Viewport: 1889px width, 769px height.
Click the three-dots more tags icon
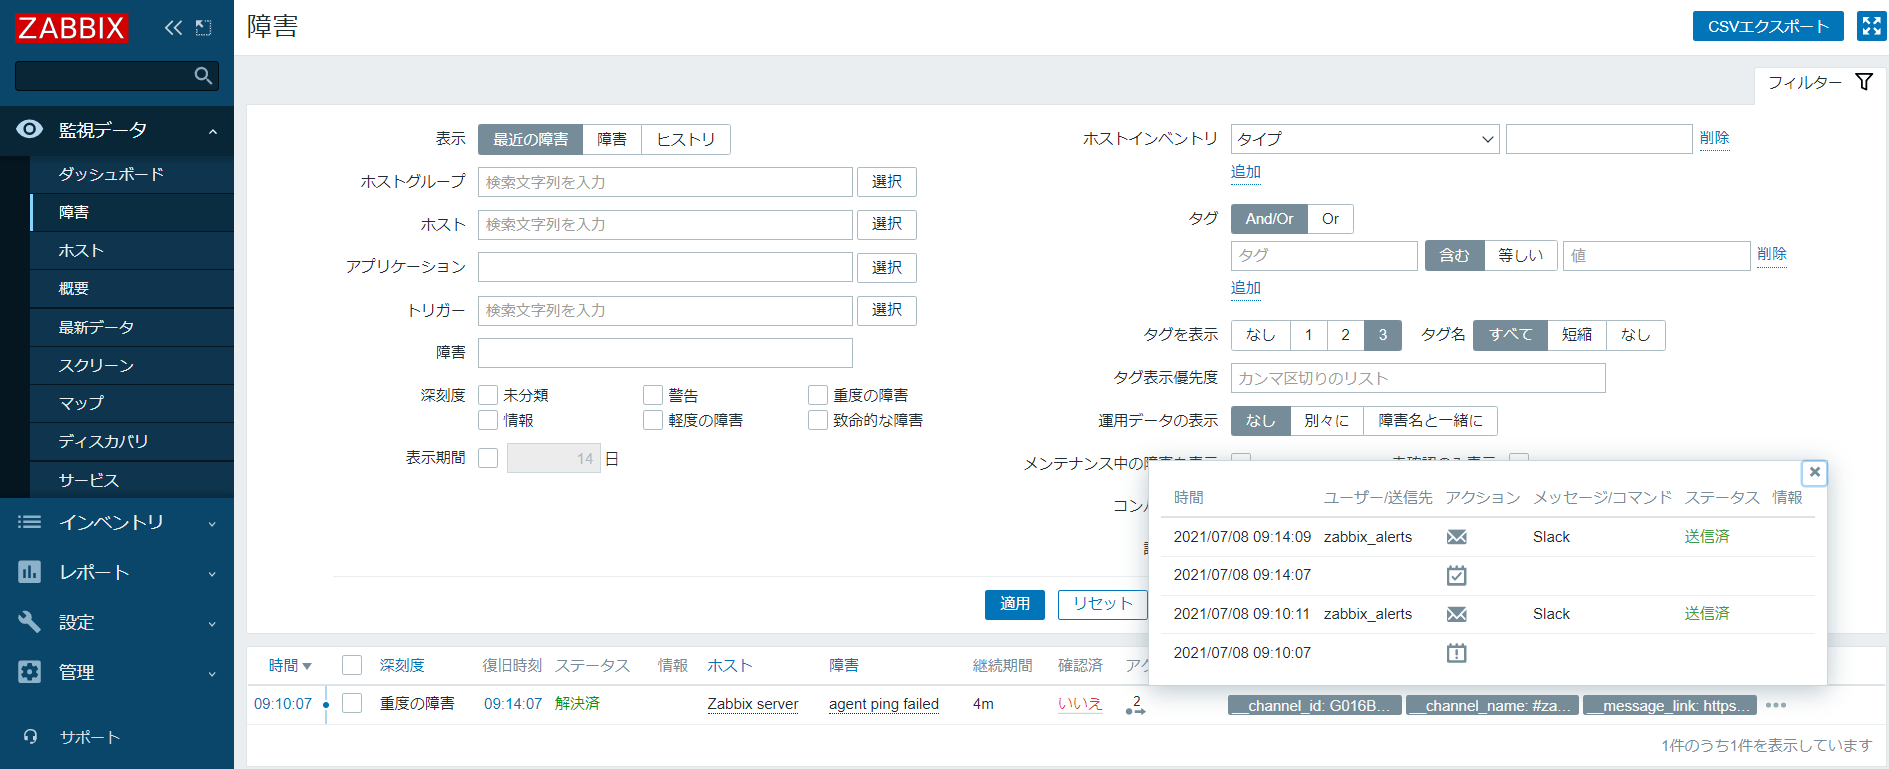click(1776, 705)
